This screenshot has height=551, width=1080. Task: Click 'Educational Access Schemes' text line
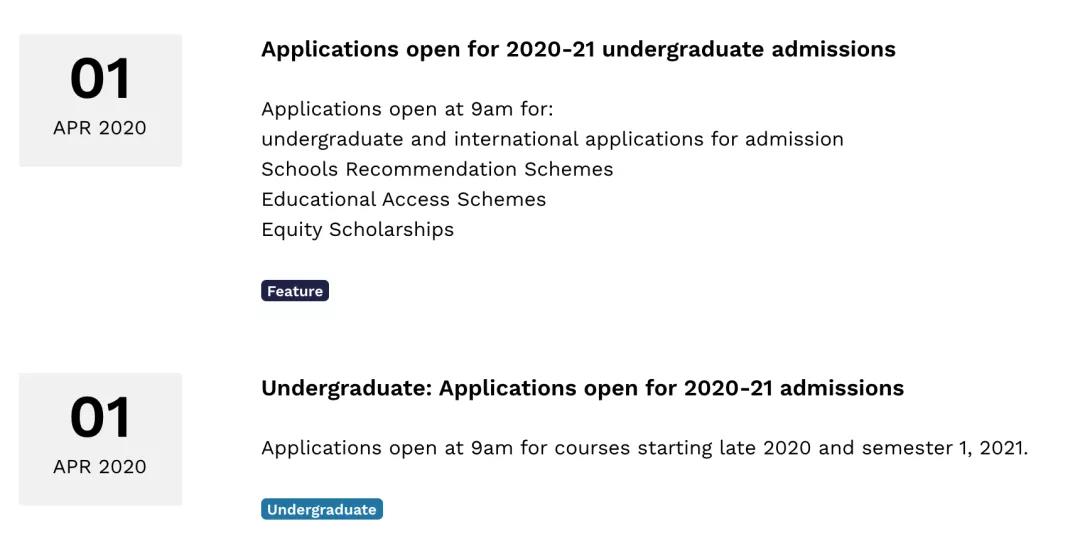404,200
